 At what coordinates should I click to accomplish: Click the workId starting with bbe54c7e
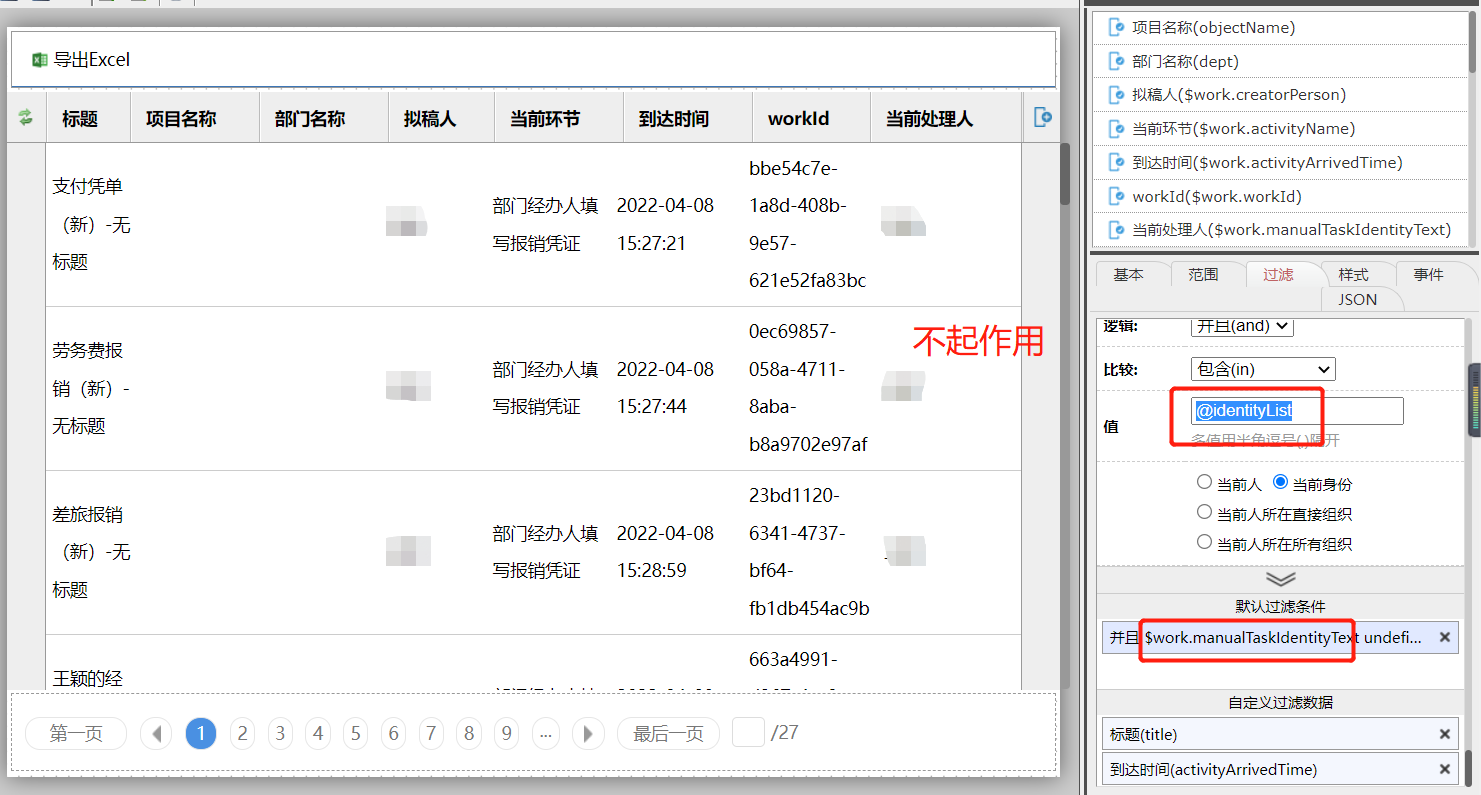click(x=808, y=224)
